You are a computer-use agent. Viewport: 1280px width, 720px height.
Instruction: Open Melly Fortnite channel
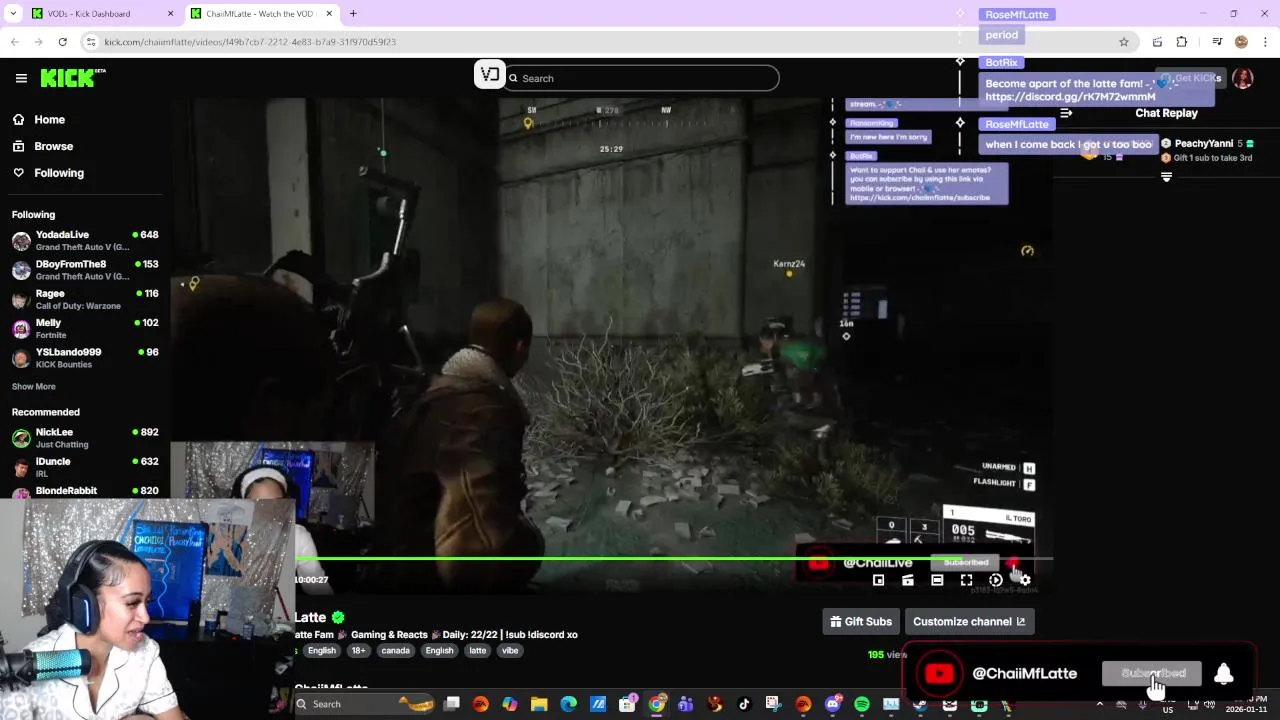click(85, 328)
